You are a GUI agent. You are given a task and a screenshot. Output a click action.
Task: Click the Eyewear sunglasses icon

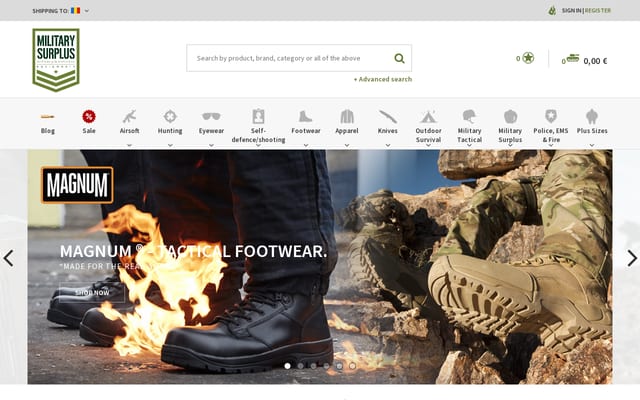pos(211,117)
